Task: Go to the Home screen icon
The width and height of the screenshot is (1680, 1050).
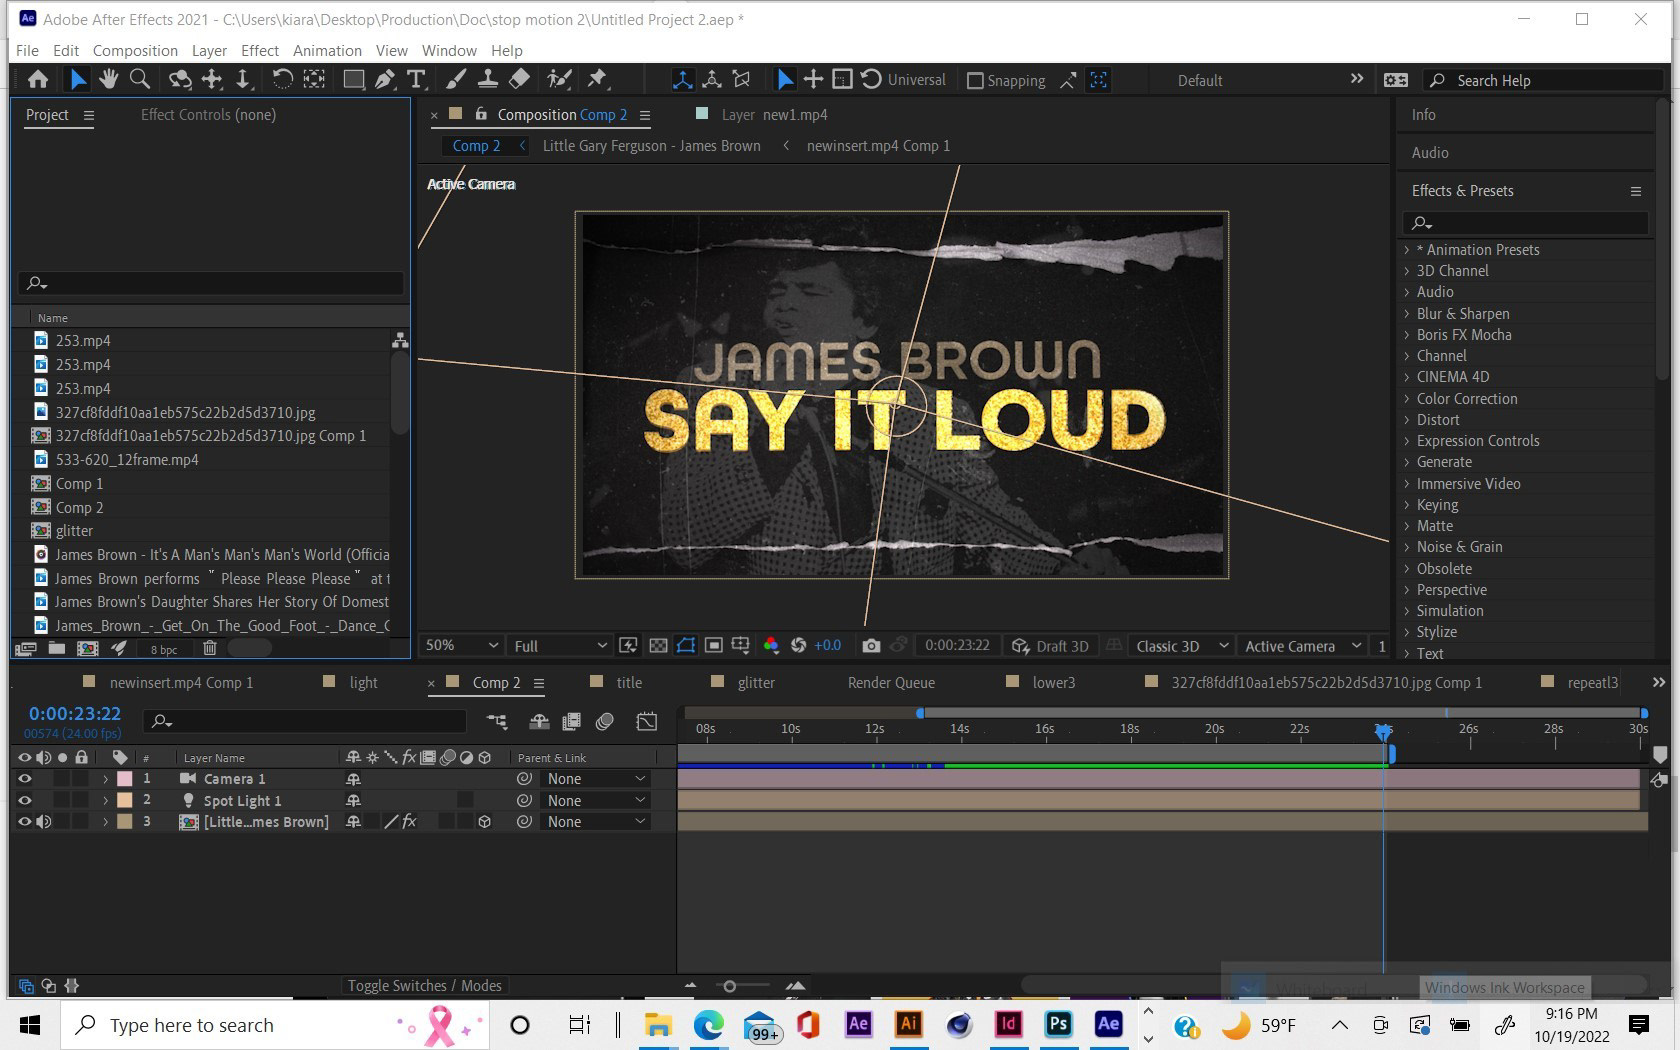Action: [x=38, y=80]
